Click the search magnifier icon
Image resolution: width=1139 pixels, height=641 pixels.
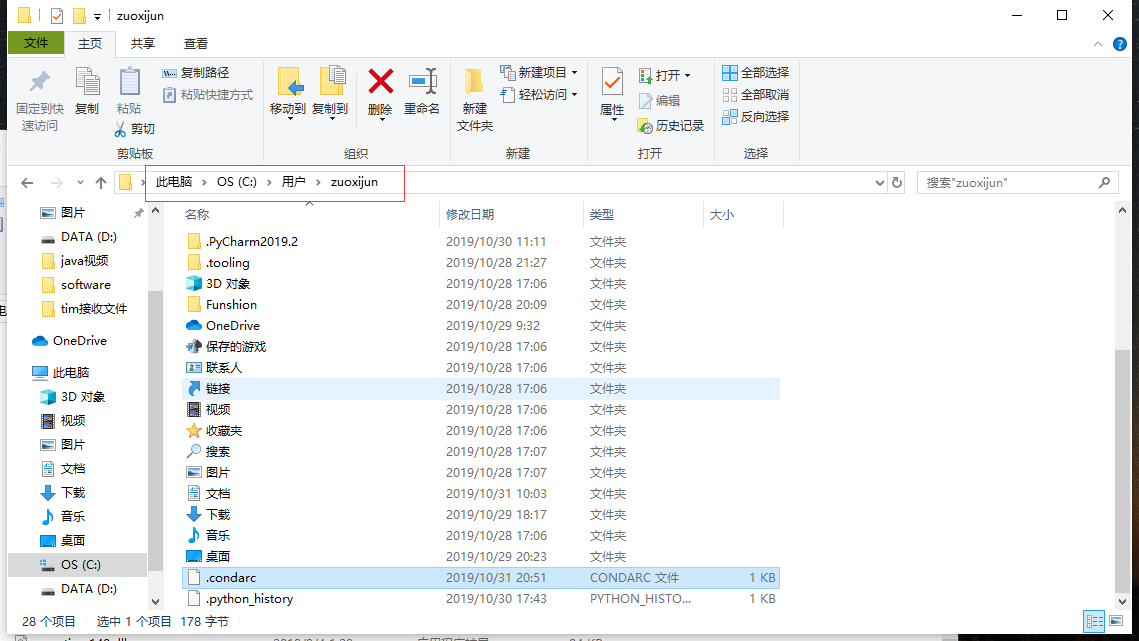click(1104, 182)
